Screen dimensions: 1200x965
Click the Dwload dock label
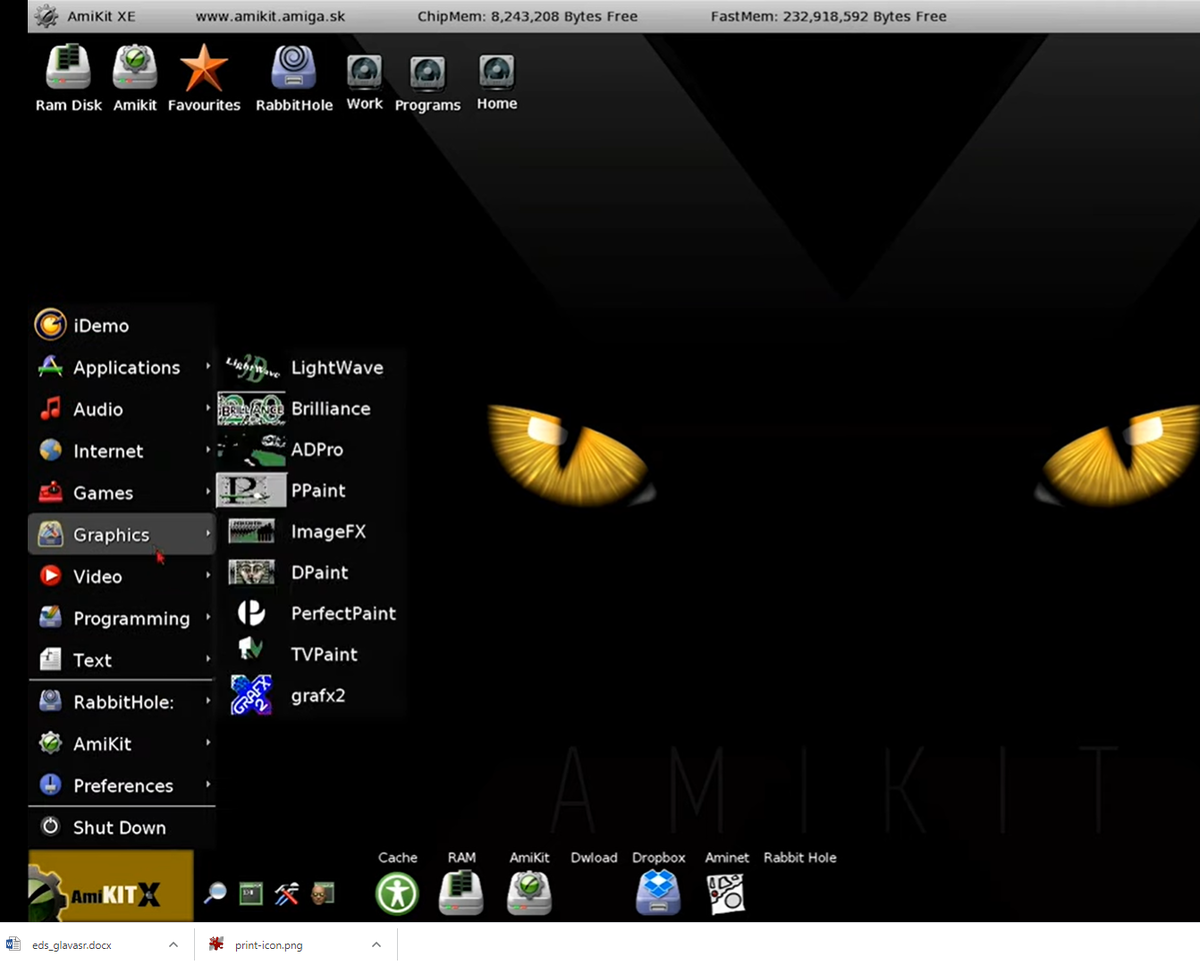[x=594, y=857]
